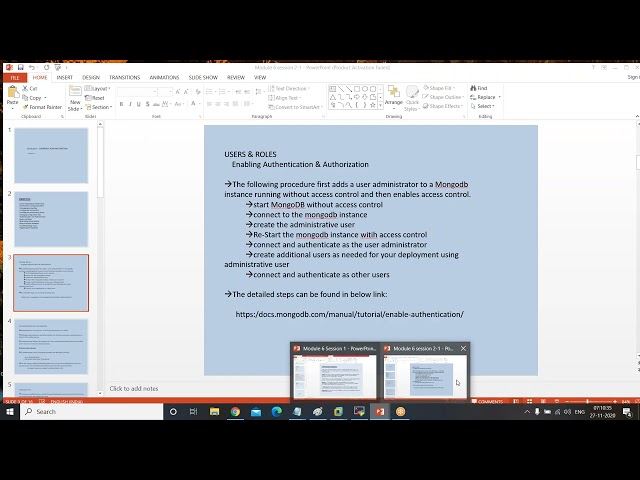640x480 pixels.
Task: Open Quick Styles gallery
Action: [x=412, y=98]
